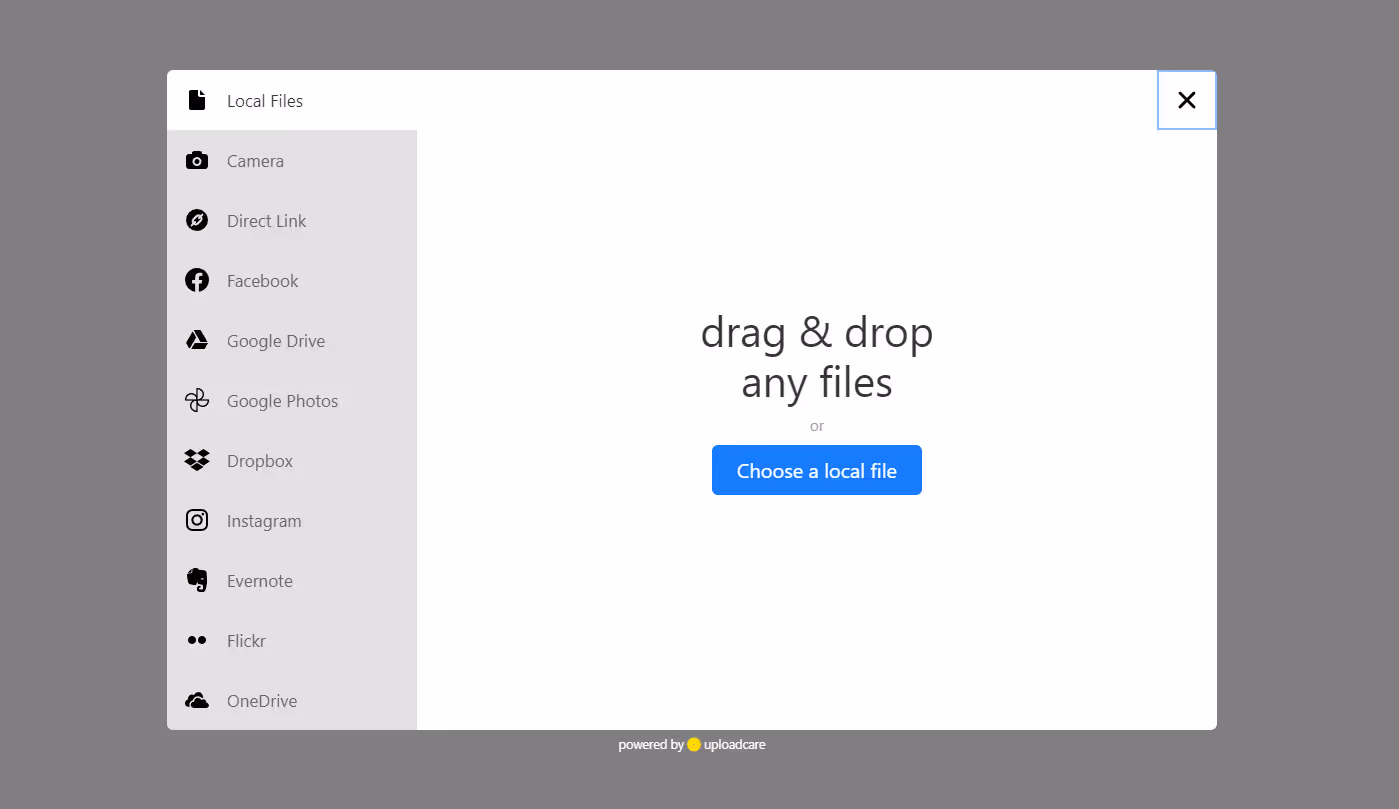
Task: Click the Direct Link compass icon
Action: point(197,220)
